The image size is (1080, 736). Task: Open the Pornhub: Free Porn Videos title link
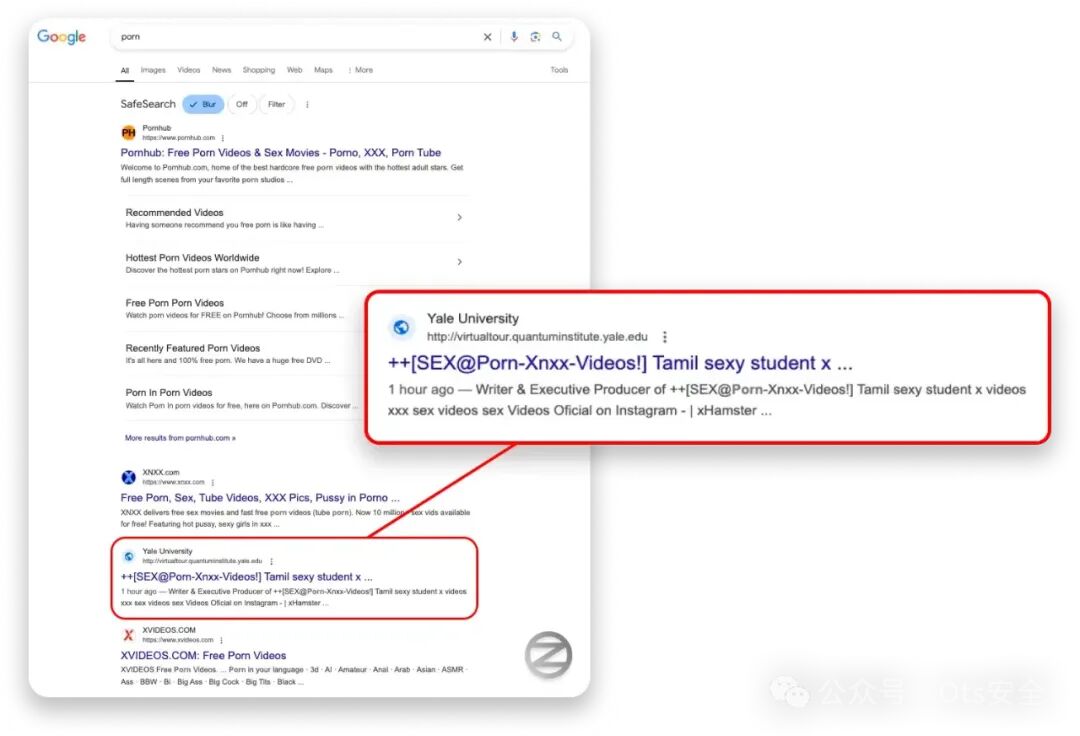(x=281, y=153)
